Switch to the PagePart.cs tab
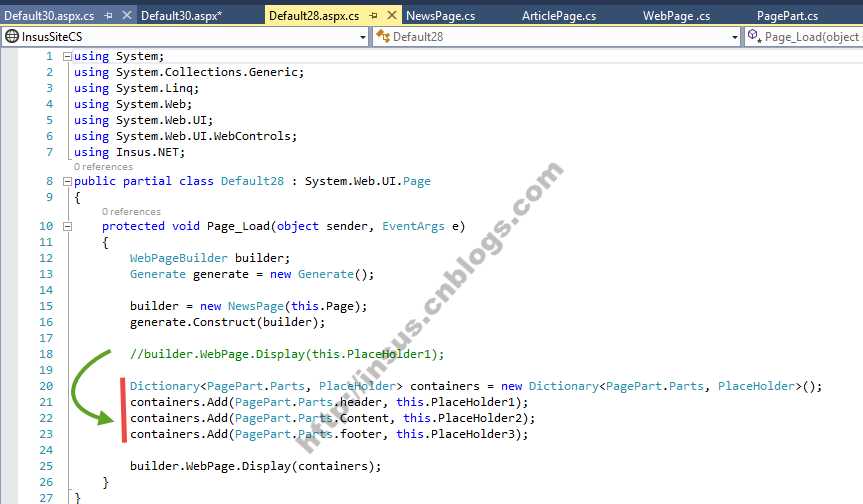The height and width of the screenshot is (504, 863). (x=787, y=16)
